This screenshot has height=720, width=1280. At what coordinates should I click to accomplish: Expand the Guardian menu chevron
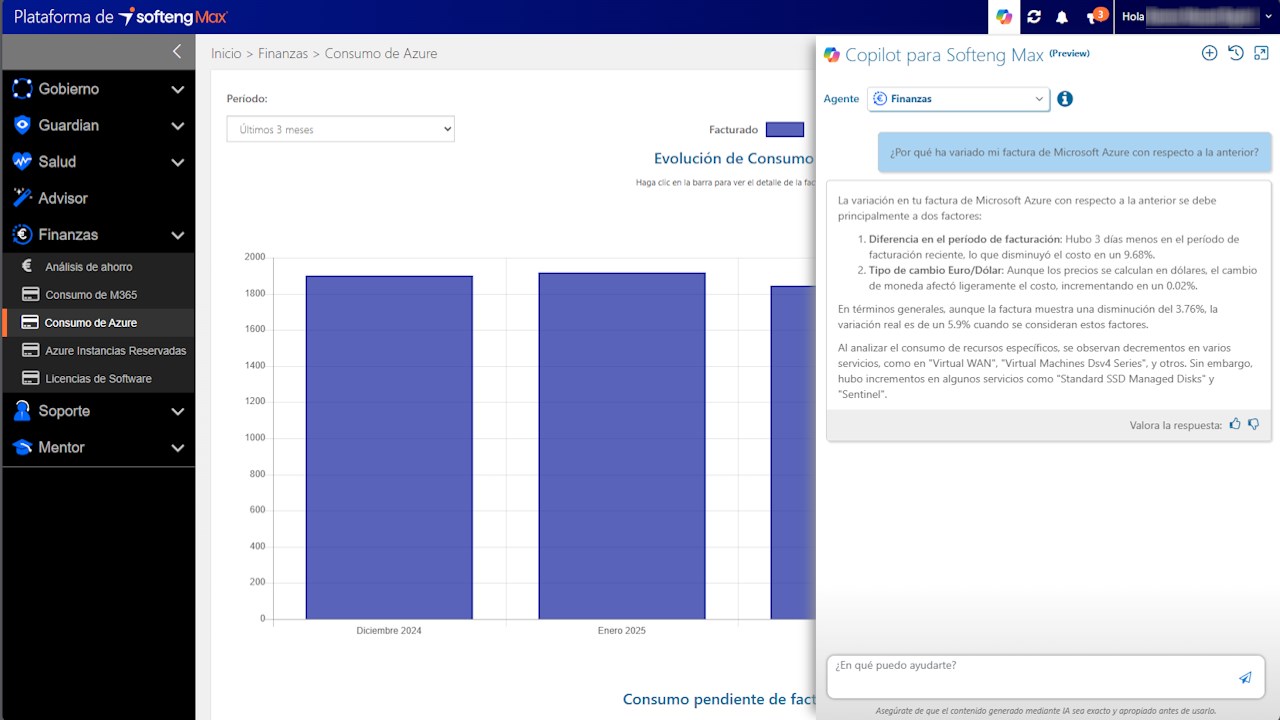click(177, 126)
